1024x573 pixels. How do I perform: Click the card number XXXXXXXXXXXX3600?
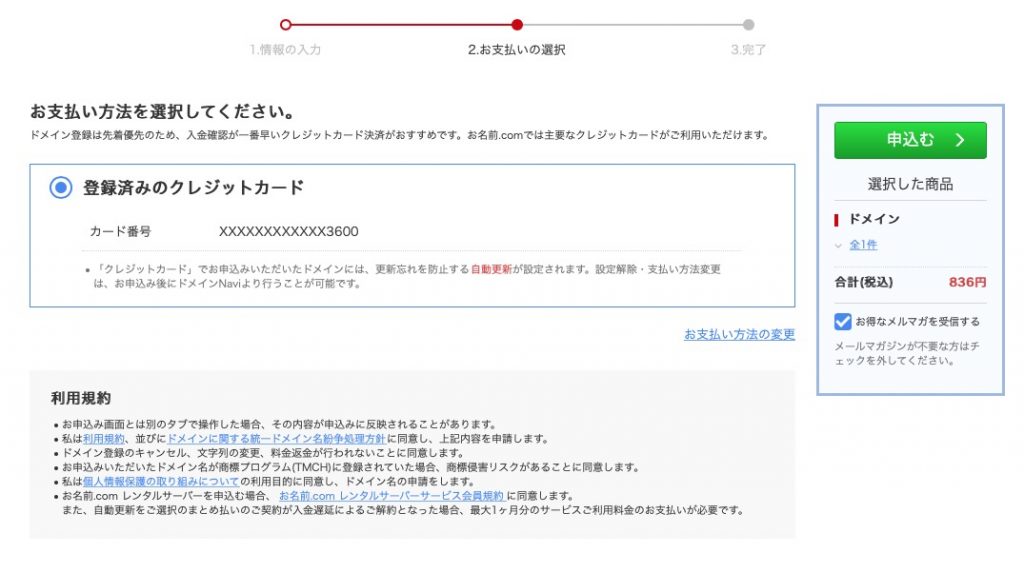[x=288, y=232]
